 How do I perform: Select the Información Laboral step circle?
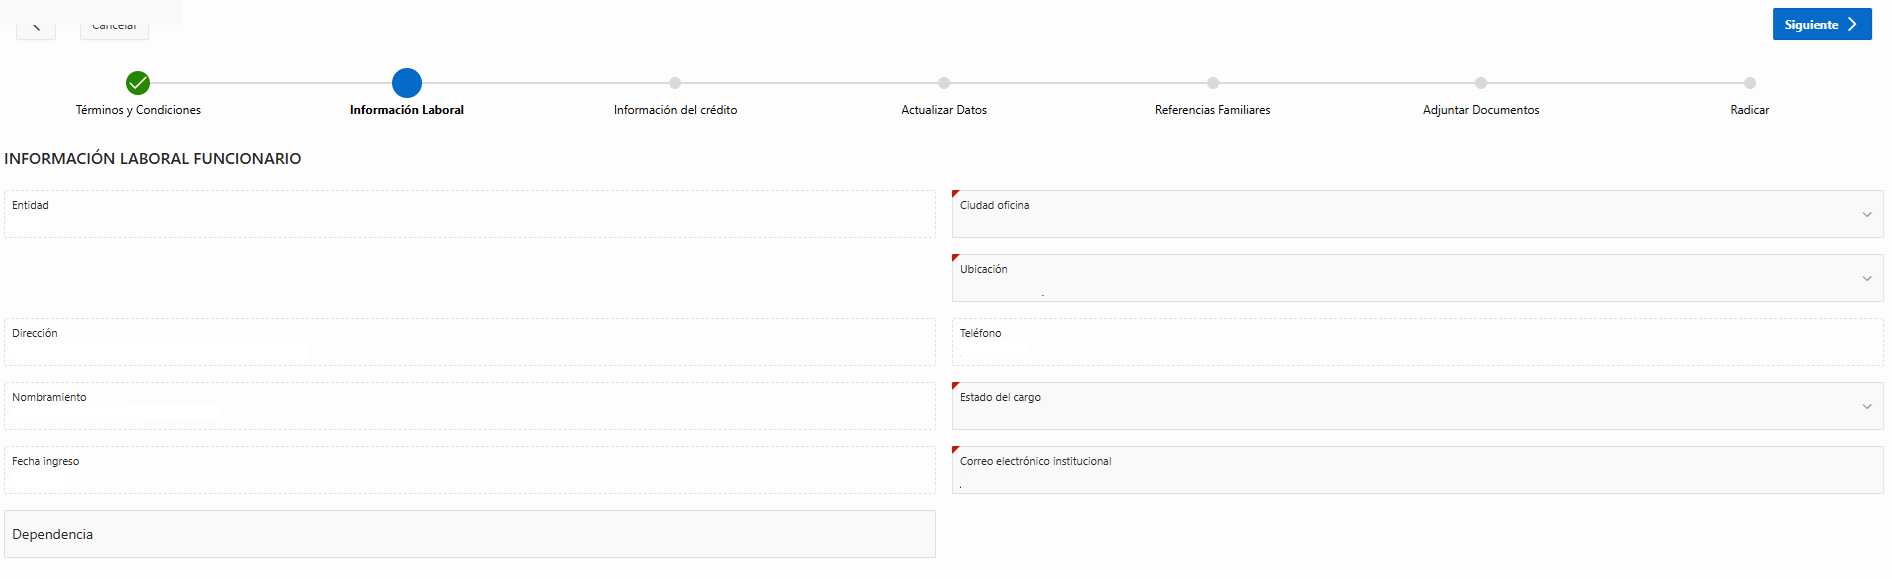[407, 83]
